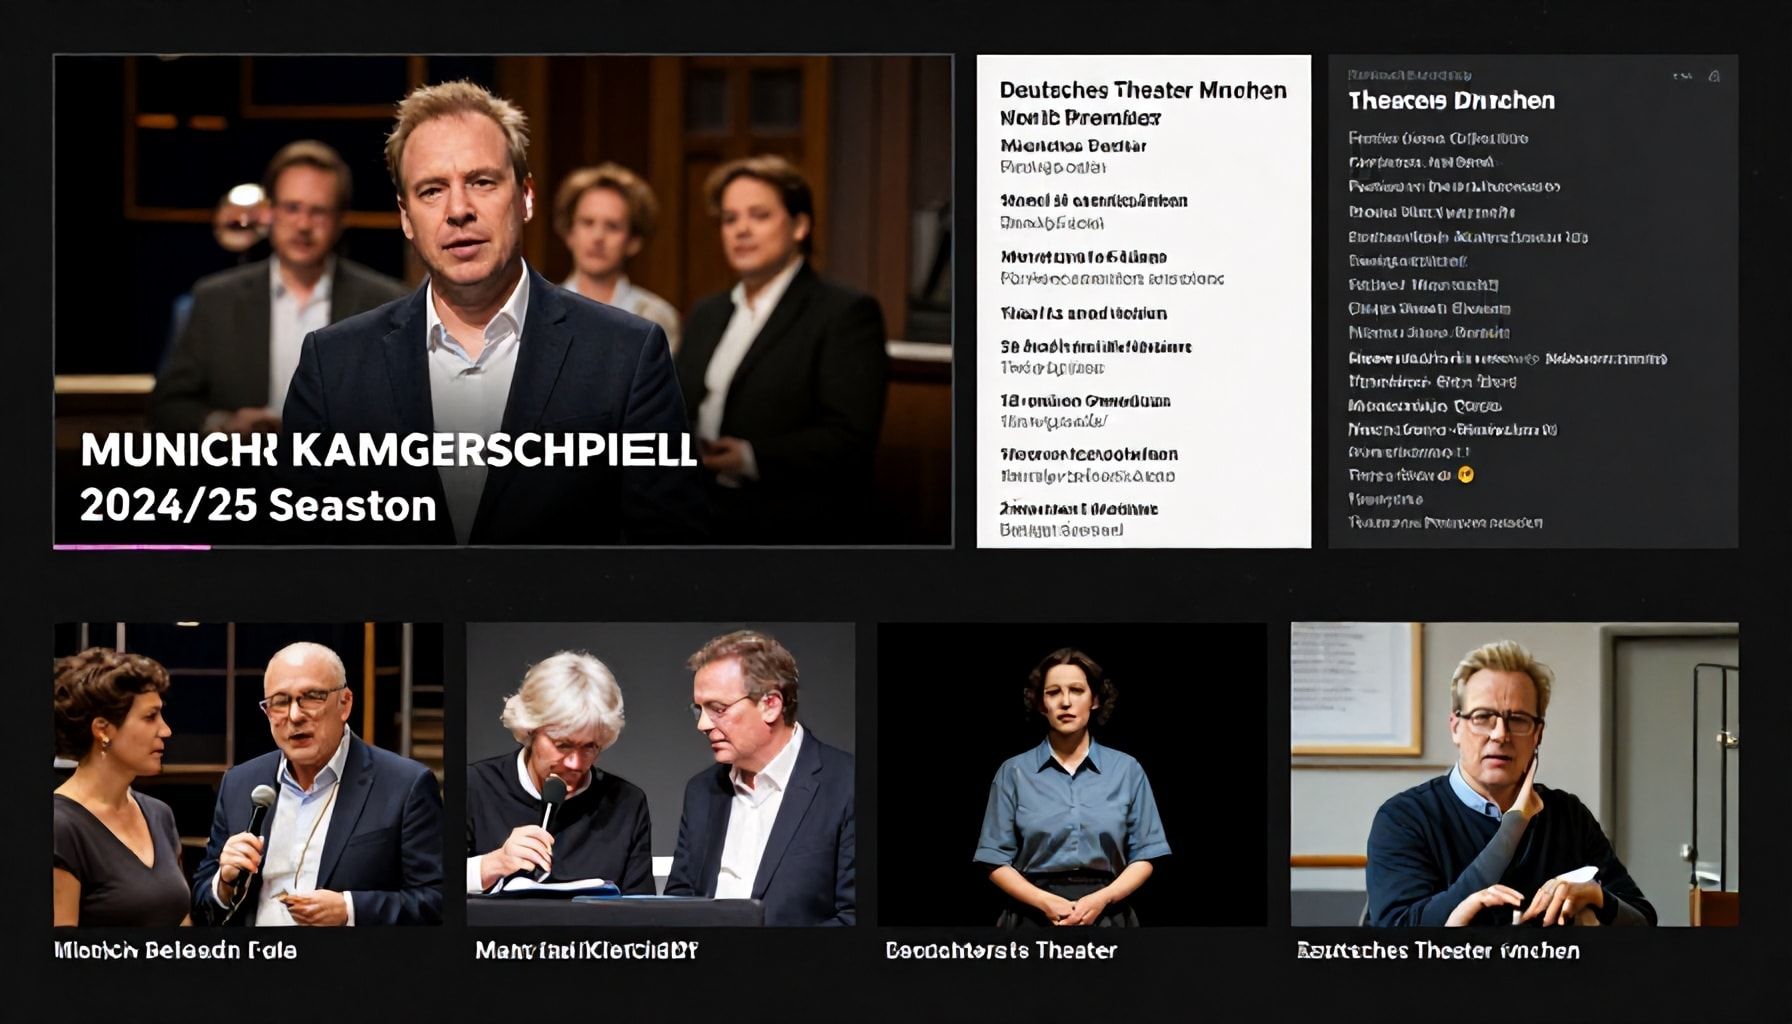Click the caption under the two-people thumbnail
Viewport: 1792px width, 1024px height.
pos(586,951)
